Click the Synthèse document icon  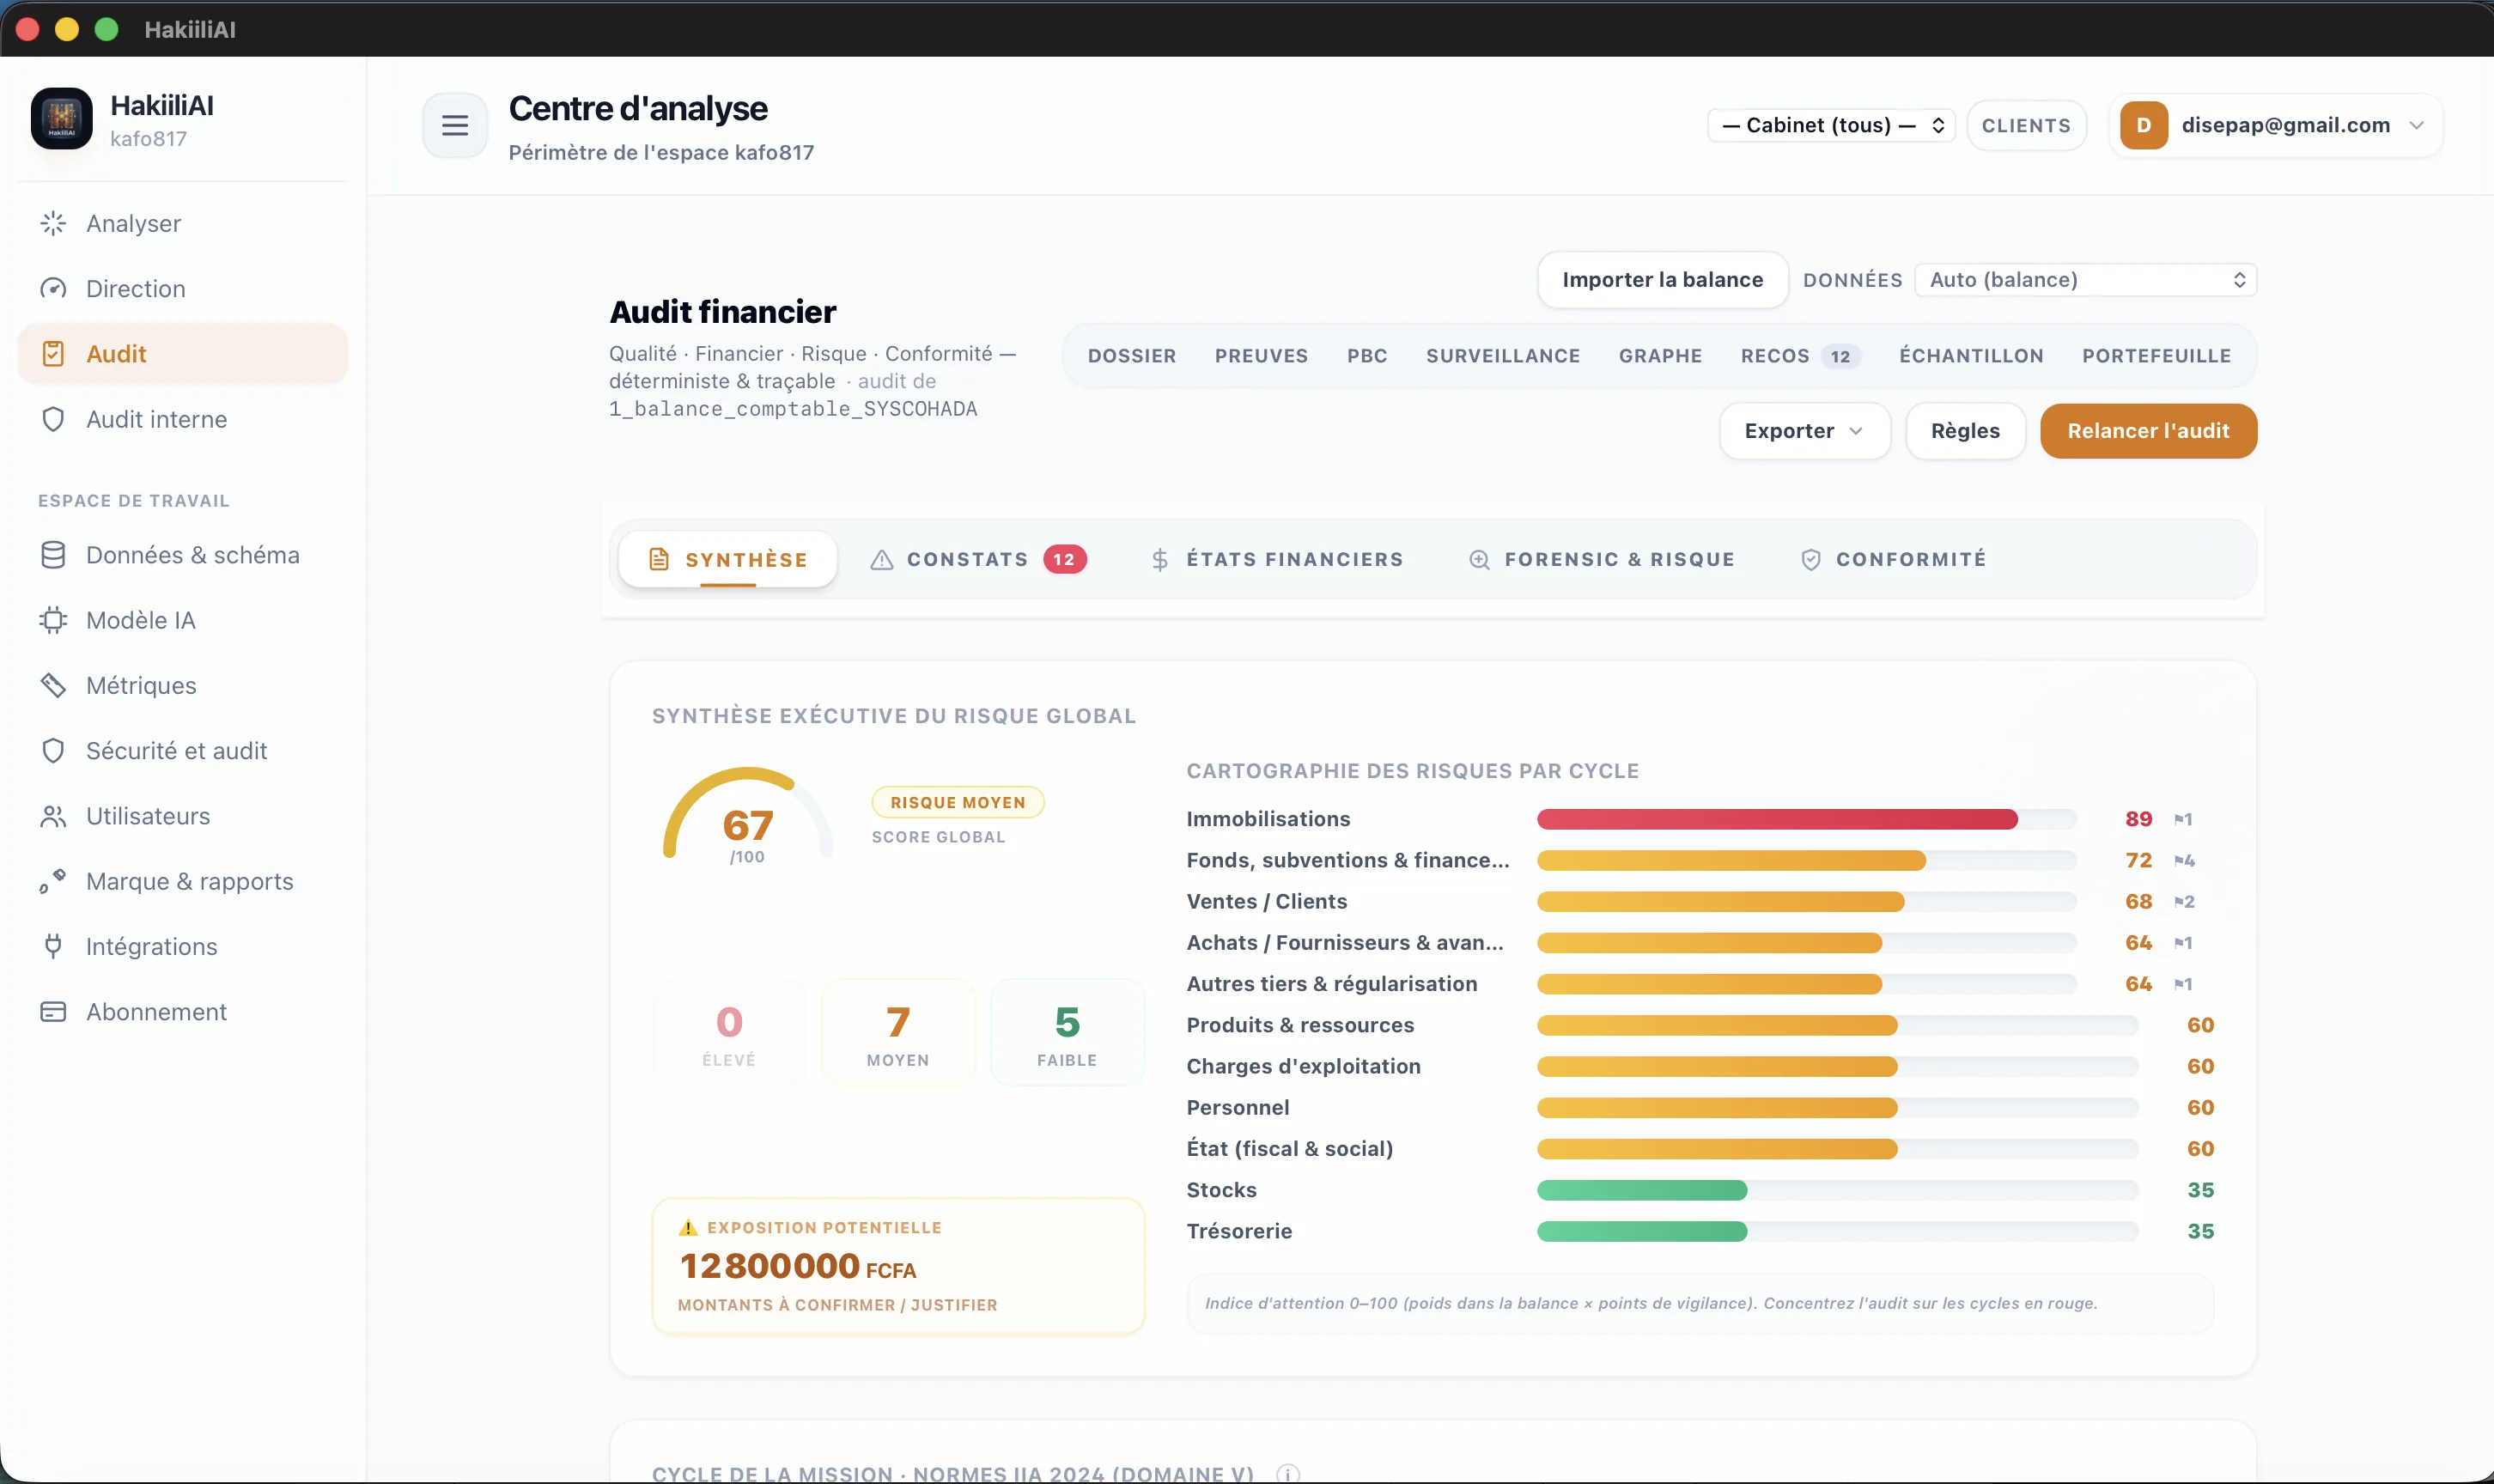point(659,559)
